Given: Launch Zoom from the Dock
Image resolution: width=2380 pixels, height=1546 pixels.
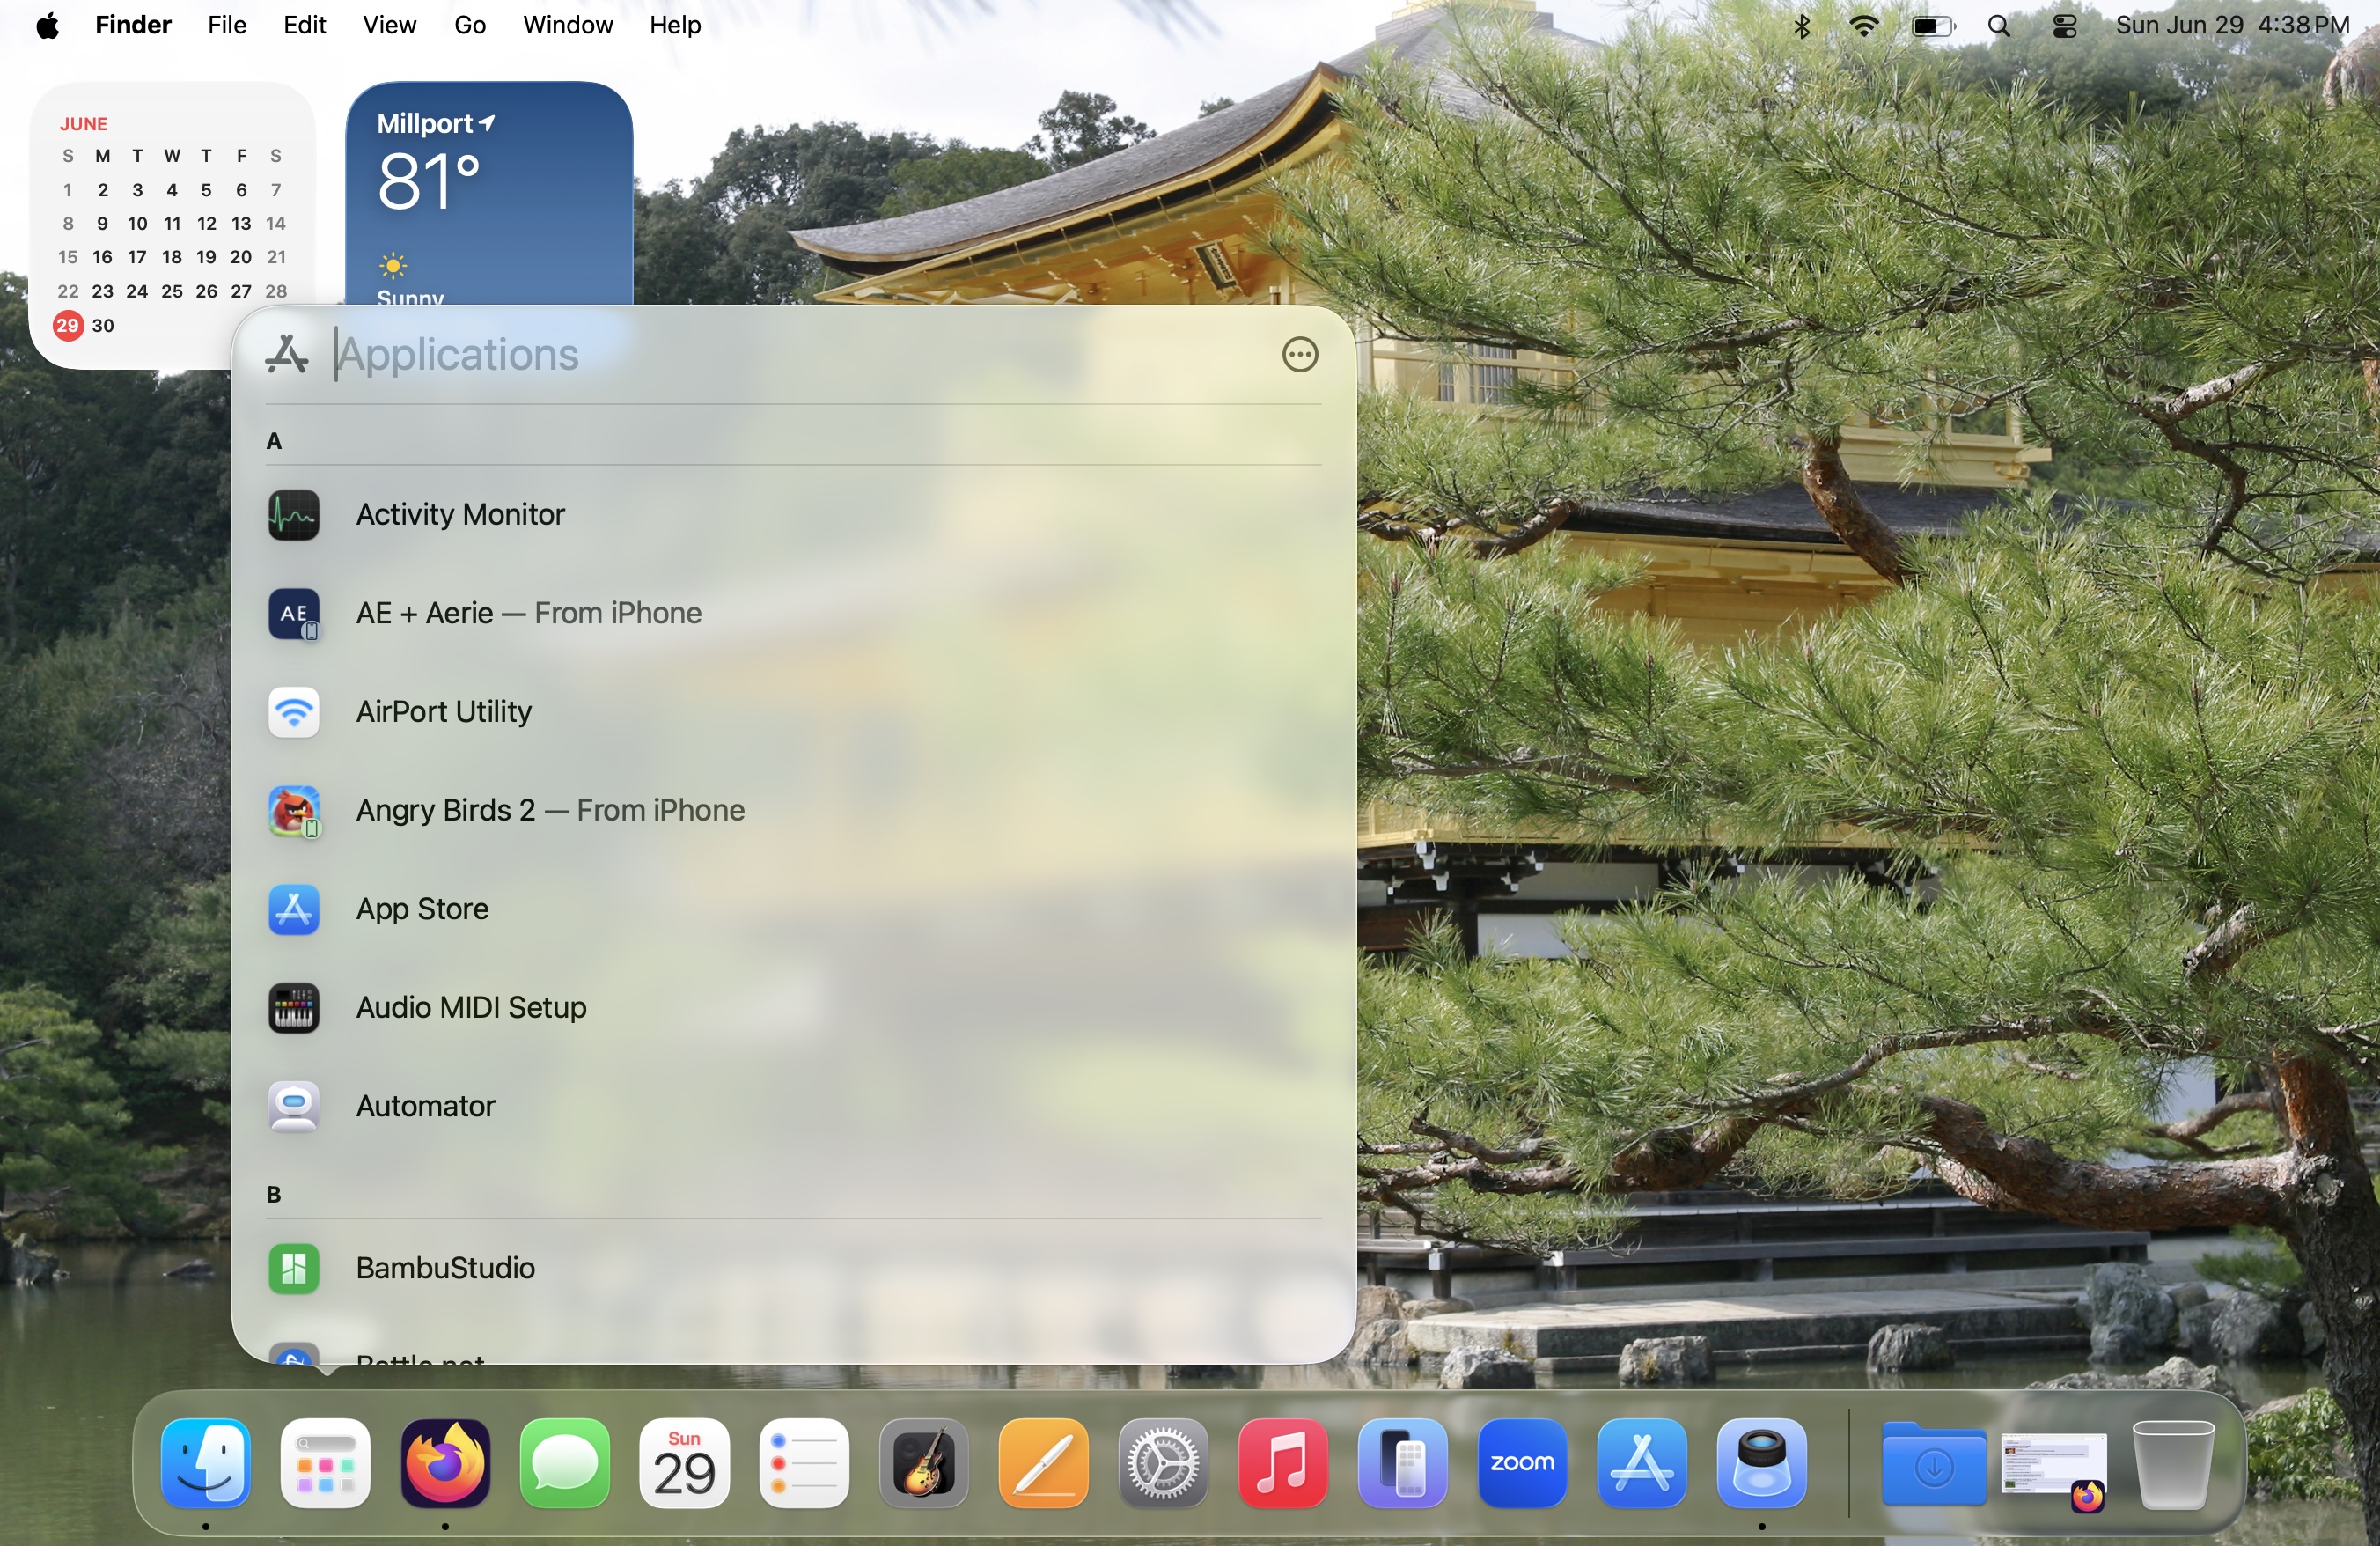Looking at the screenshot, I should [x=1522, y=1463].
